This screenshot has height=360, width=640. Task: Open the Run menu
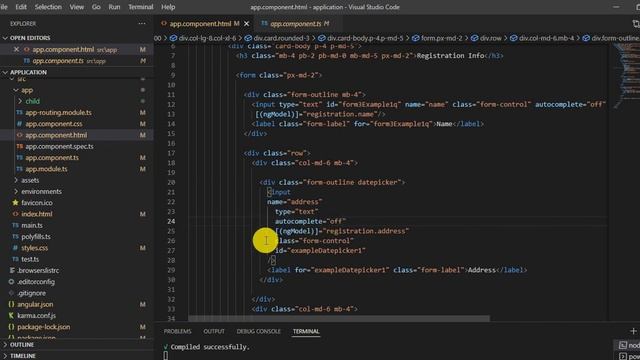coord(114,7)
